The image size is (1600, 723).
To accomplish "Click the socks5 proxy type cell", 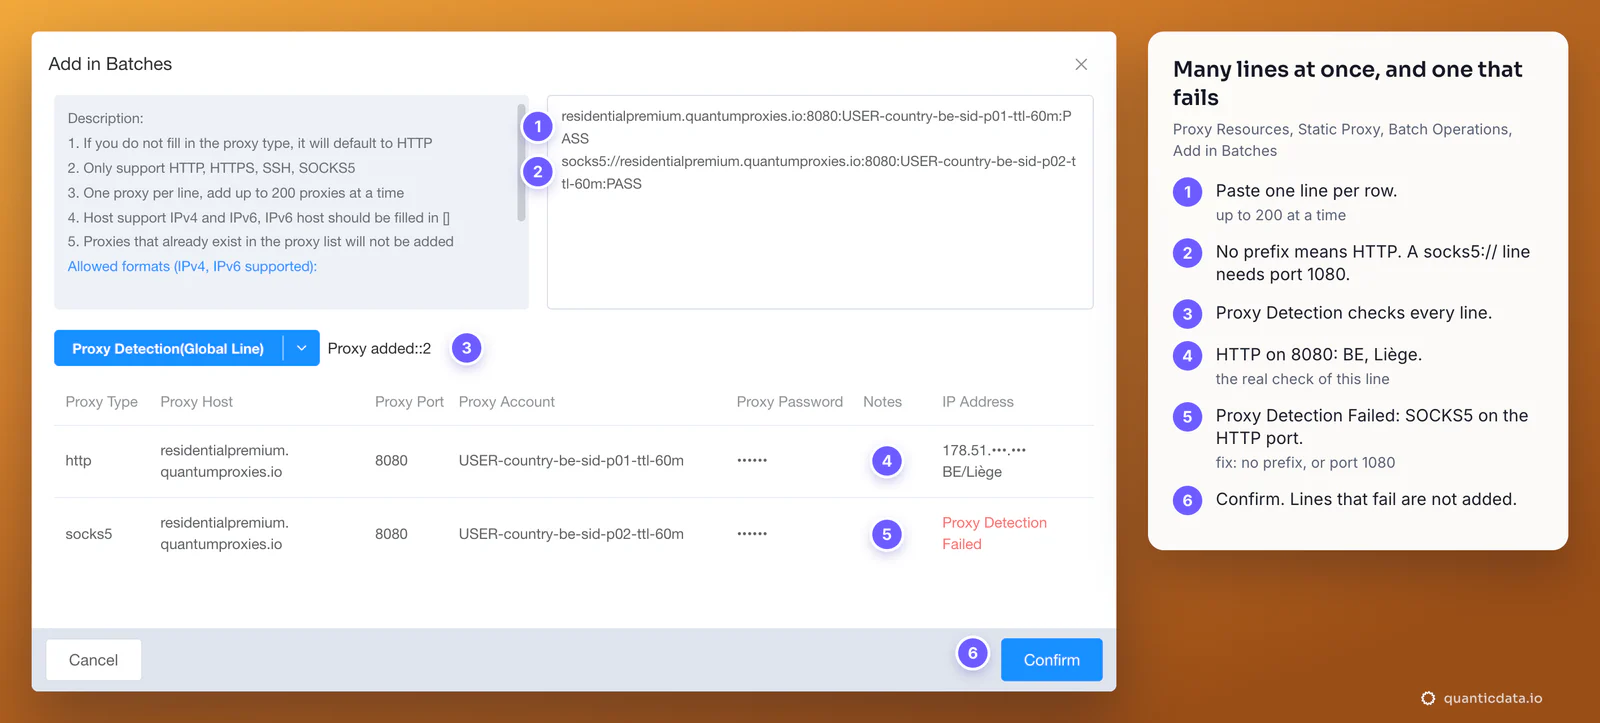I will (x=89, y=534).
